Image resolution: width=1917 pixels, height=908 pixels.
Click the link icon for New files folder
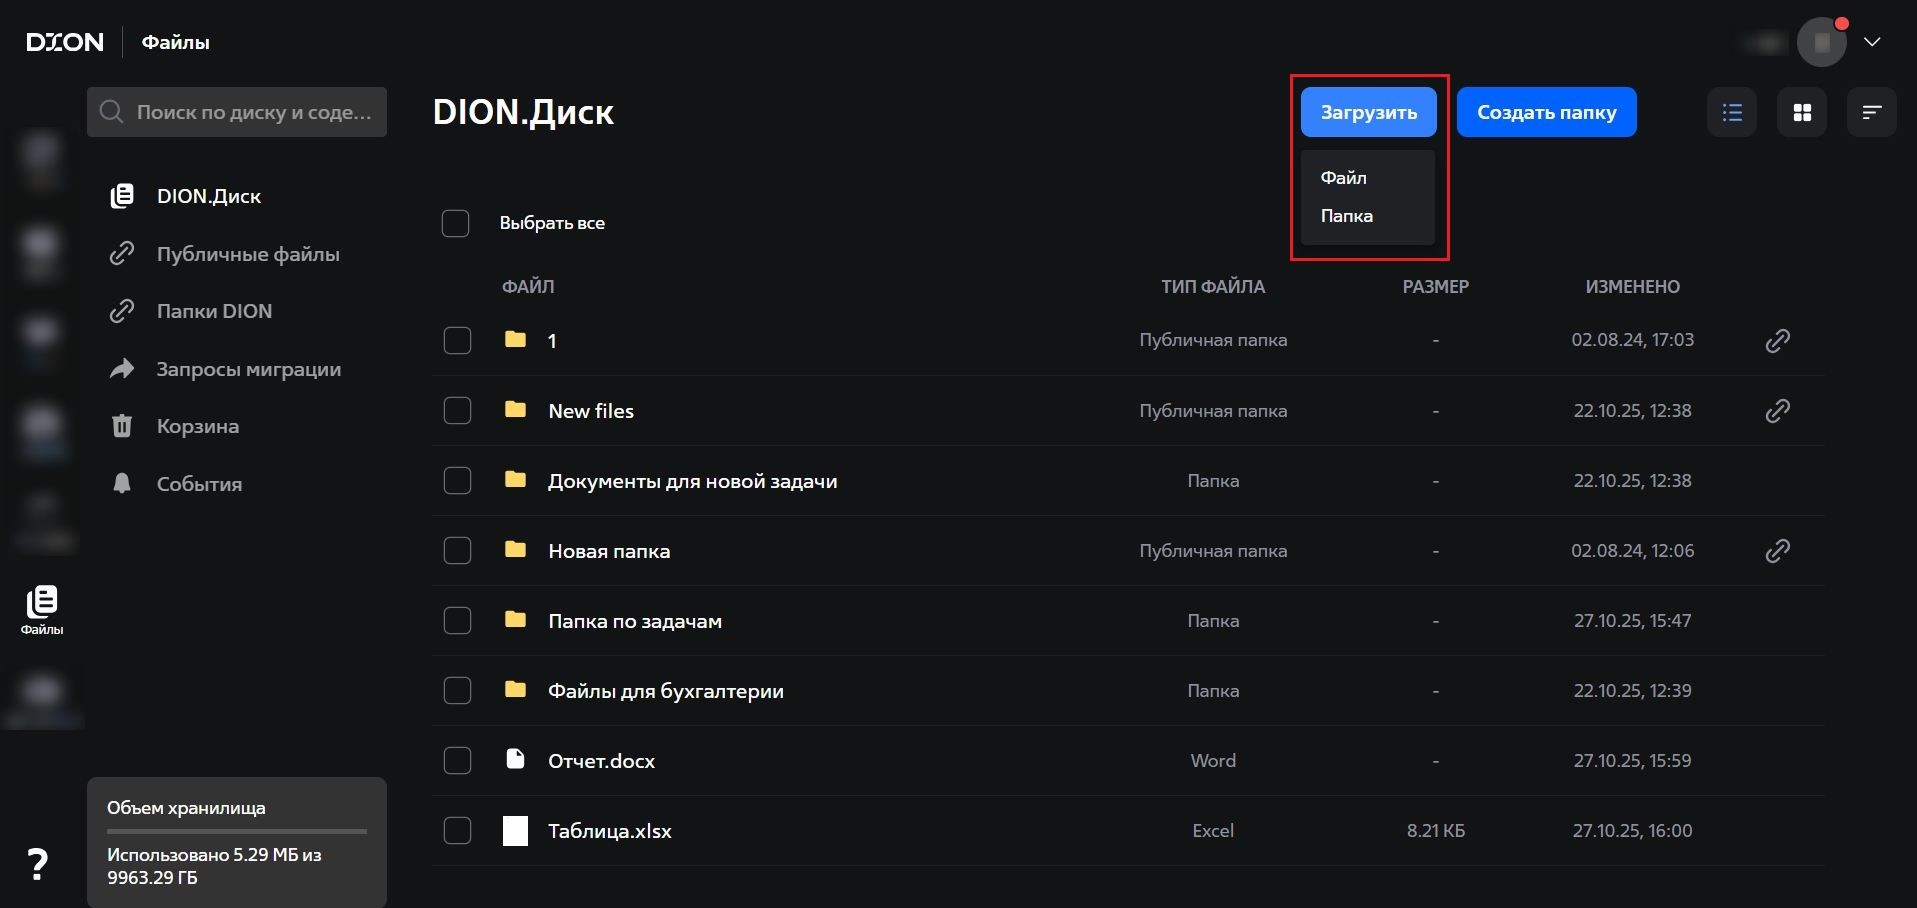(x=1777, y=411)
